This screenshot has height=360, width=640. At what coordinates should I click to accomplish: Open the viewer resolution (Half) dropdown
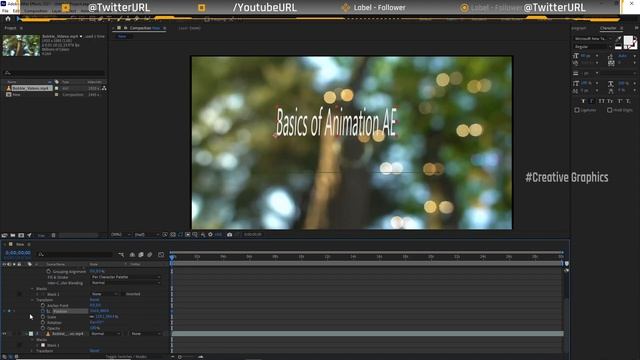147,235
